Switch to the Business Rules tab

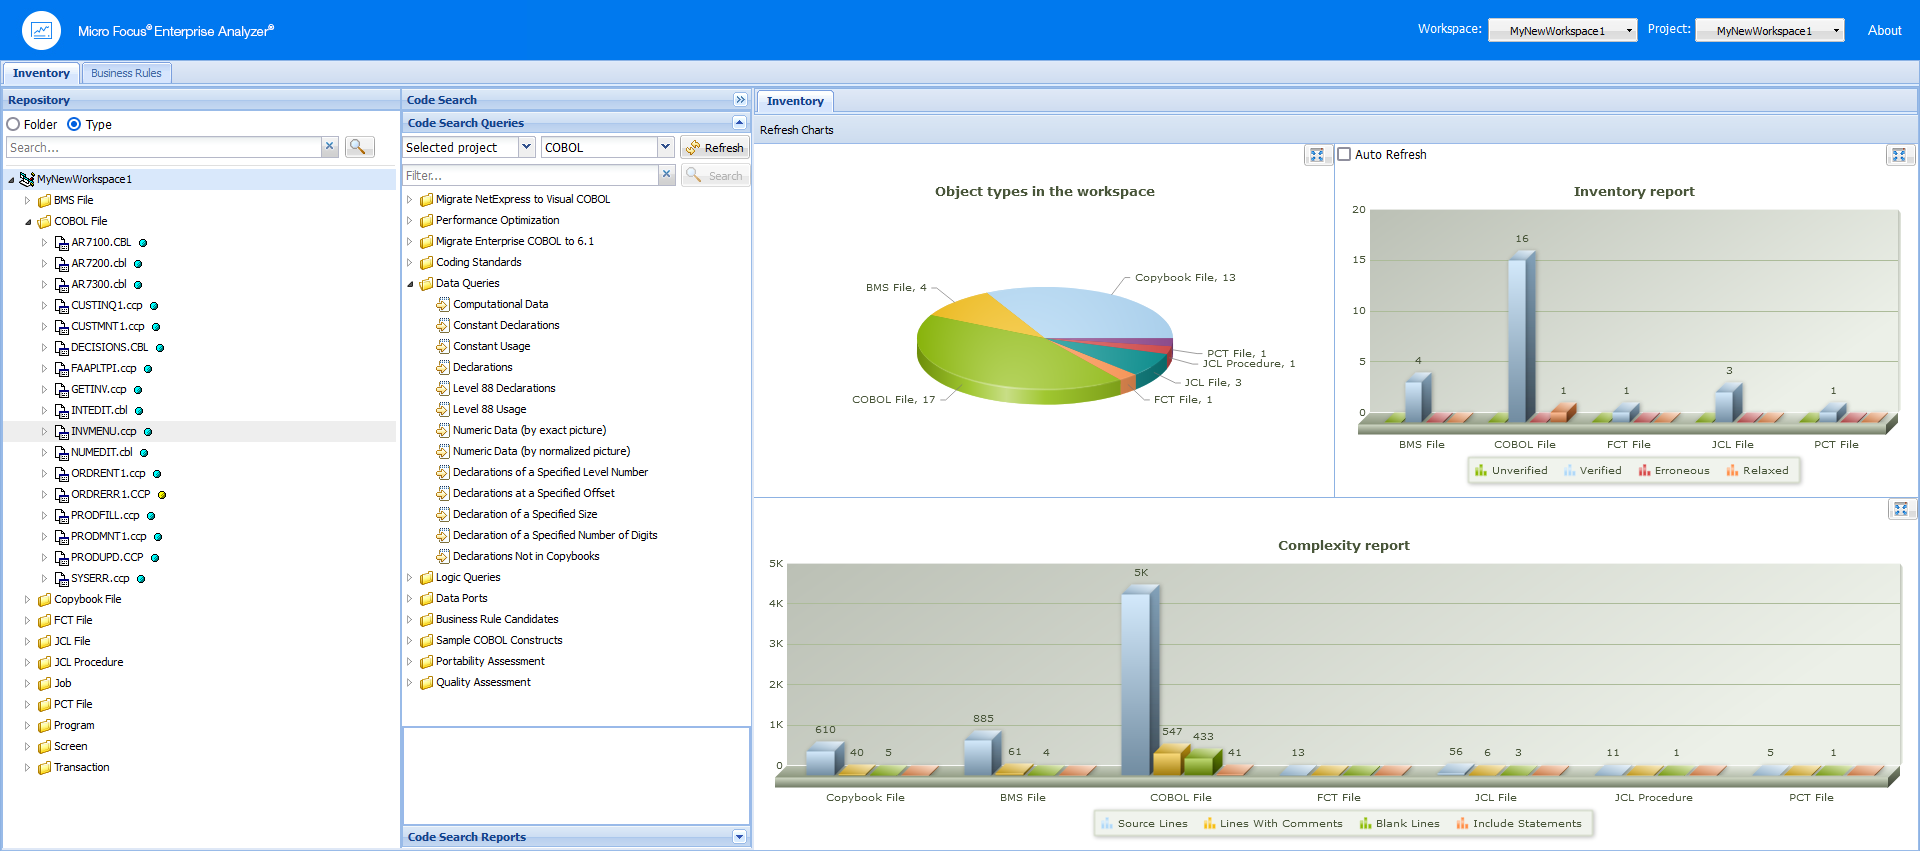click(x=126, y=73)
